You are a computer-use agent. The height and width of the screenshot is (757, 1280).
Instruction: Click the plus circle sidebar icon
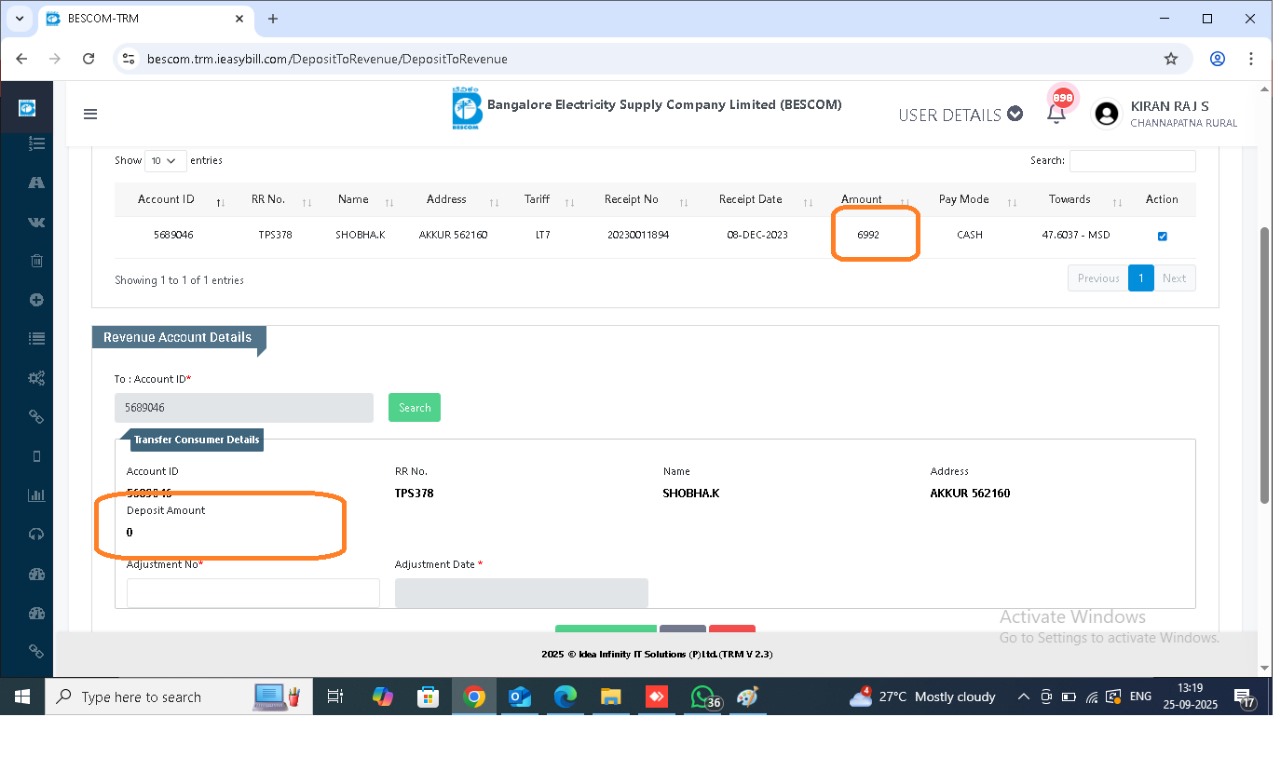tap(37, 300)
